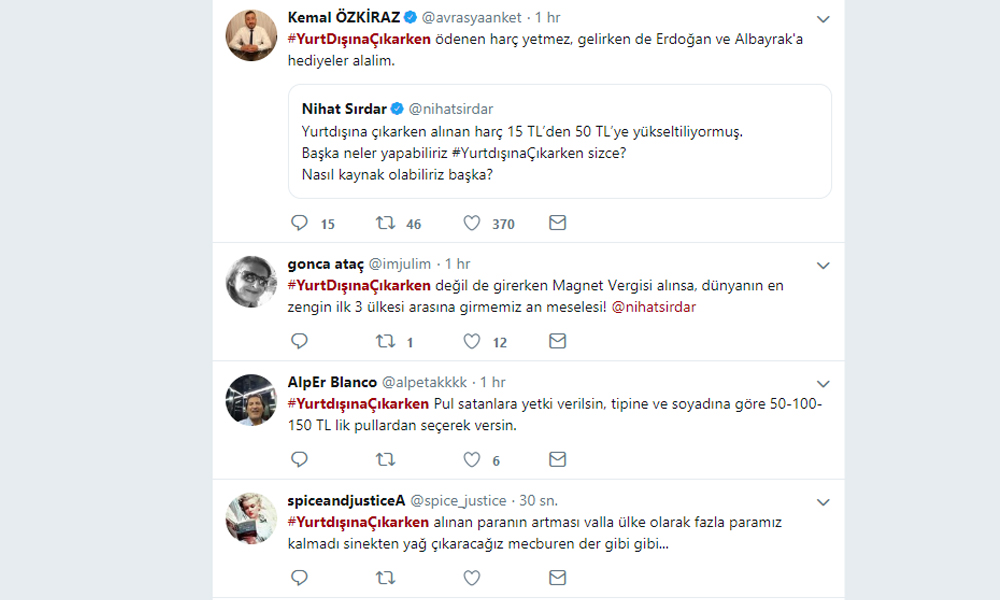Open the @nihatsirdar mention in gonca's tweet

point(653,307)
